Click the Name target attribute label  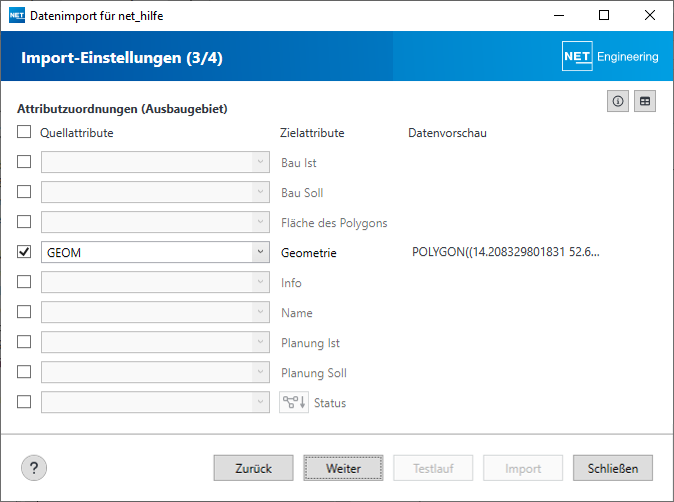[297, 313]
